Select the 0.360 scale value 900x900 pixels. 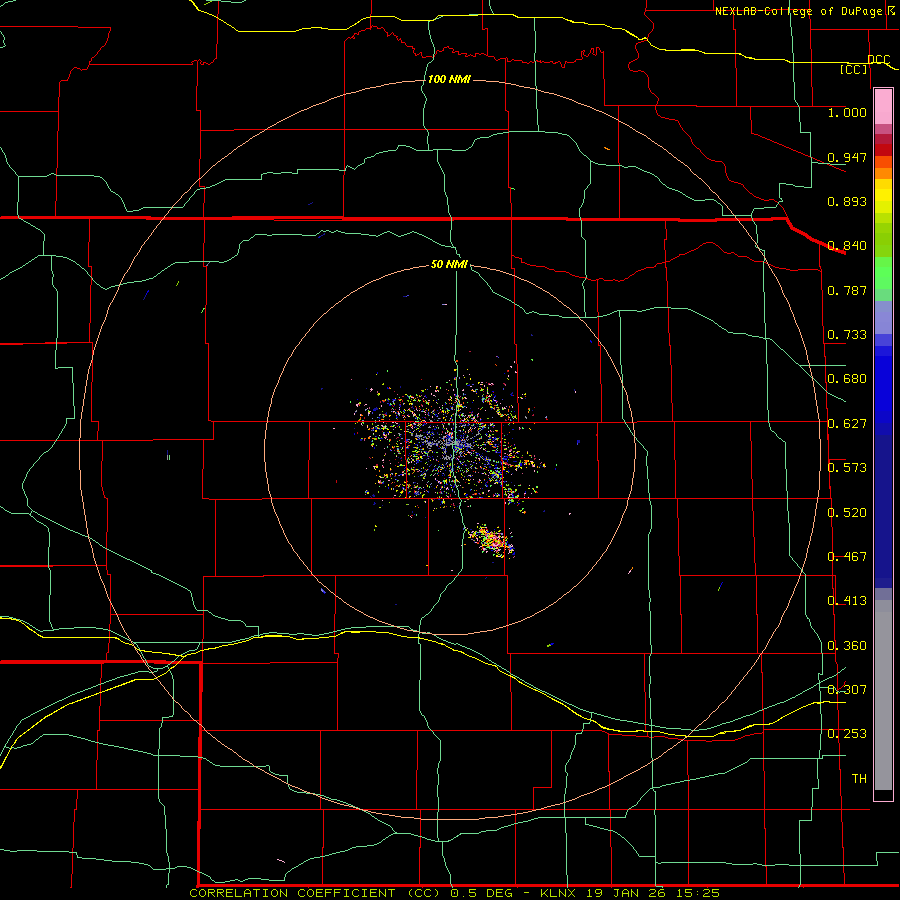pyautogui.click(x=847, y=646)
